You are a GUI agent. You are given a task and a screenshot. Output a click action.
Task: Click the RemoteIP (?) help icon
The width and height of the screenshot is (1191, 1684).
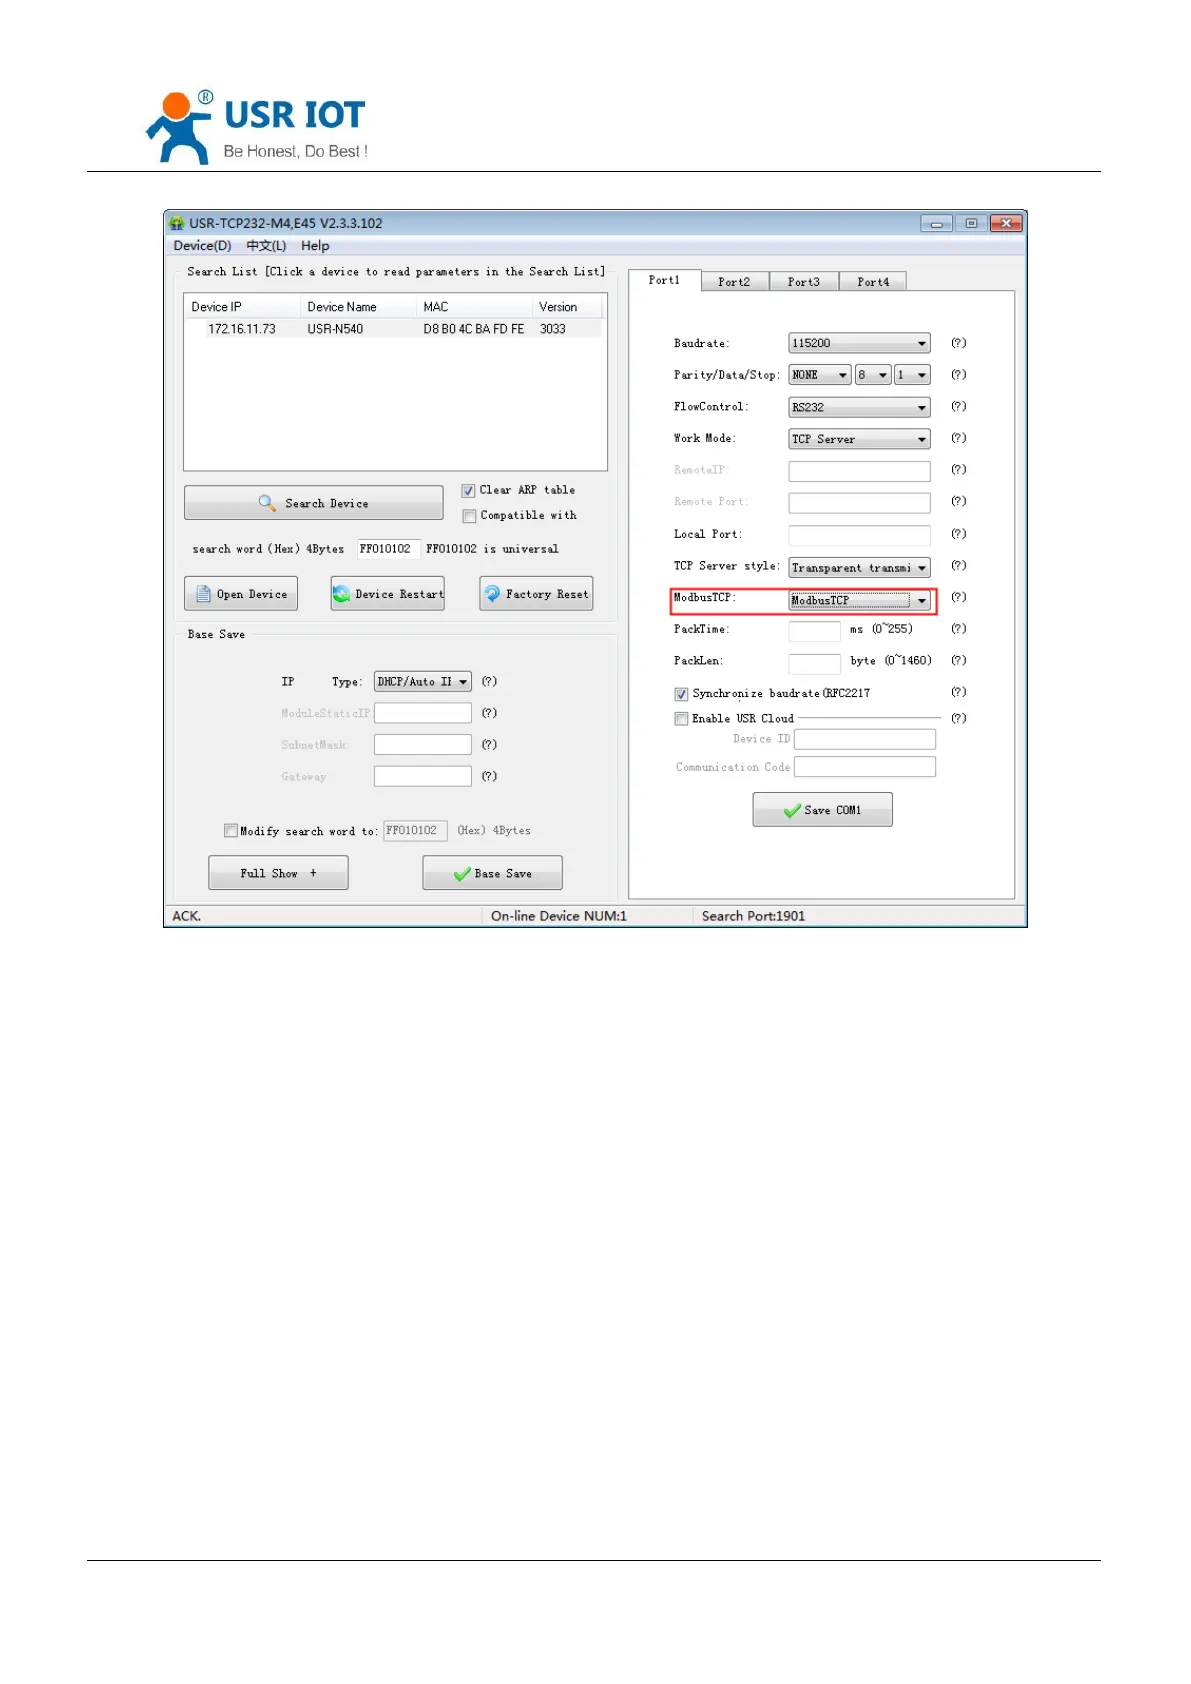[959, 470]
